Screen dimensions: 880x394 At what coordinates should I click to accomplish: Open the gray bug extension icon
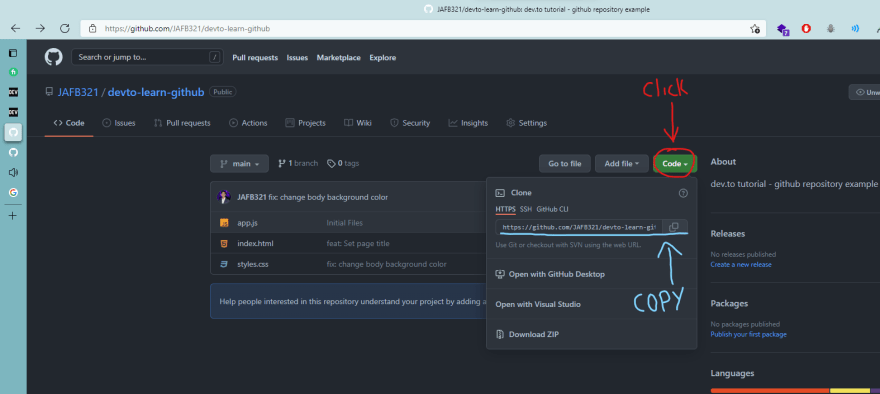831,29
